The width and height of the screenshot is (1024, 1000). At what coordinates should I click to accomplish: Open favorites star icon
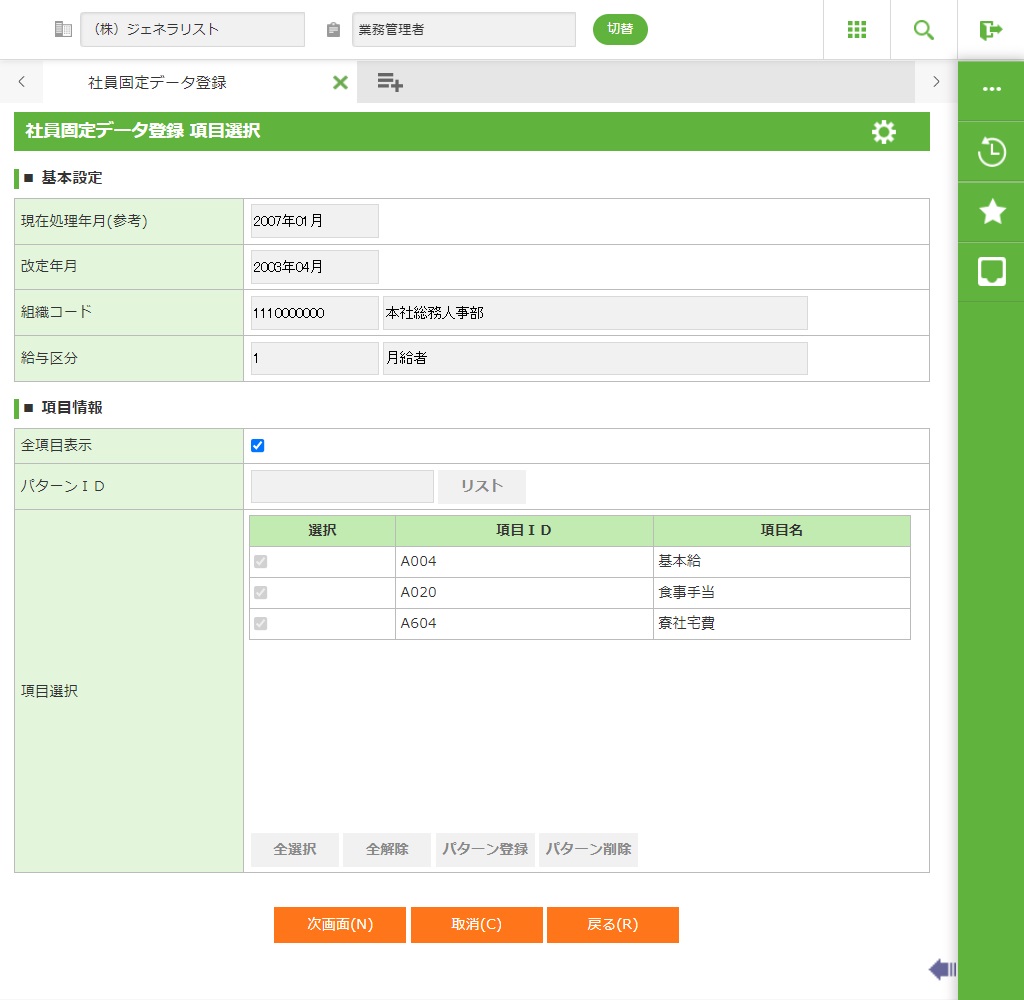[x=991, y=211]
